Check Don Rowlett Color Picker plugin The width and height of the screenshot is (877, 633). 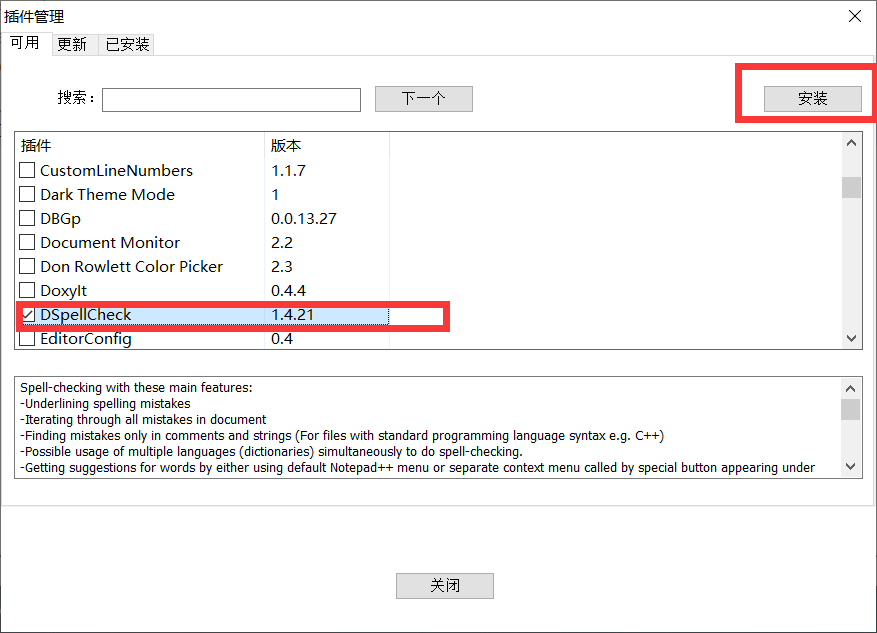click(26, 266)
